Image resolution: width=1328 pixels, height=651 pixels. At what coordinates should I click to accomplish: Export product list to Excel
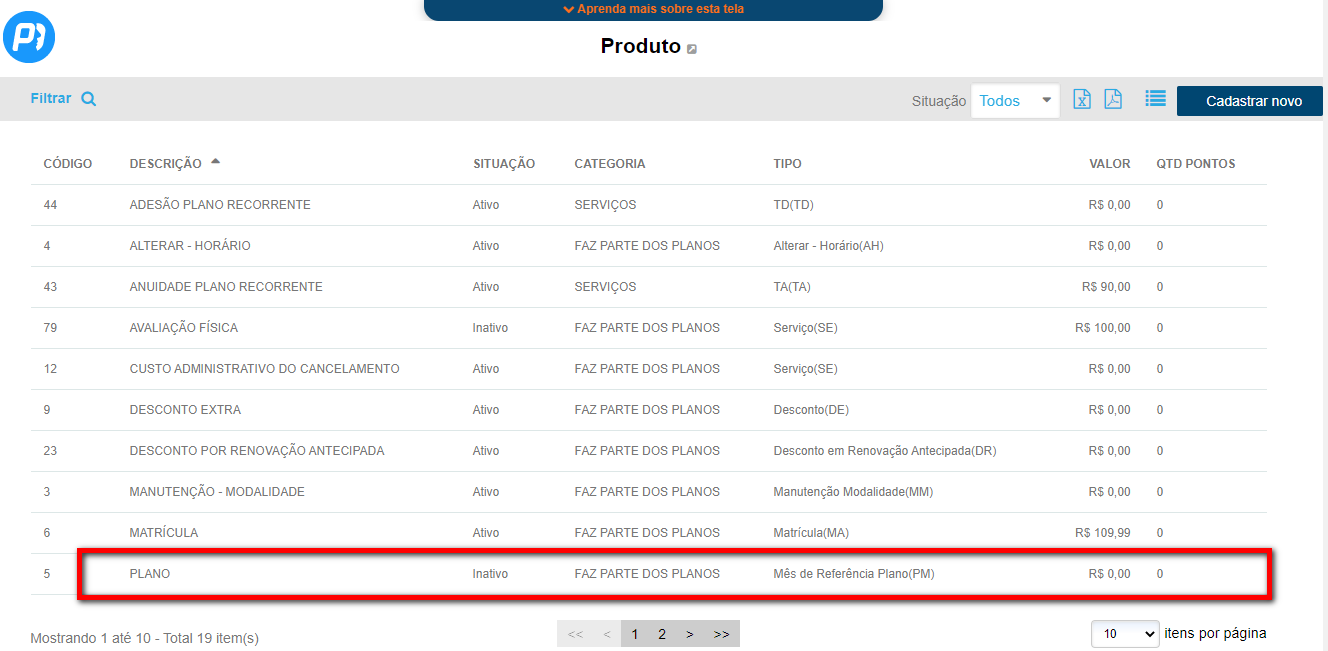[1081, 99]
